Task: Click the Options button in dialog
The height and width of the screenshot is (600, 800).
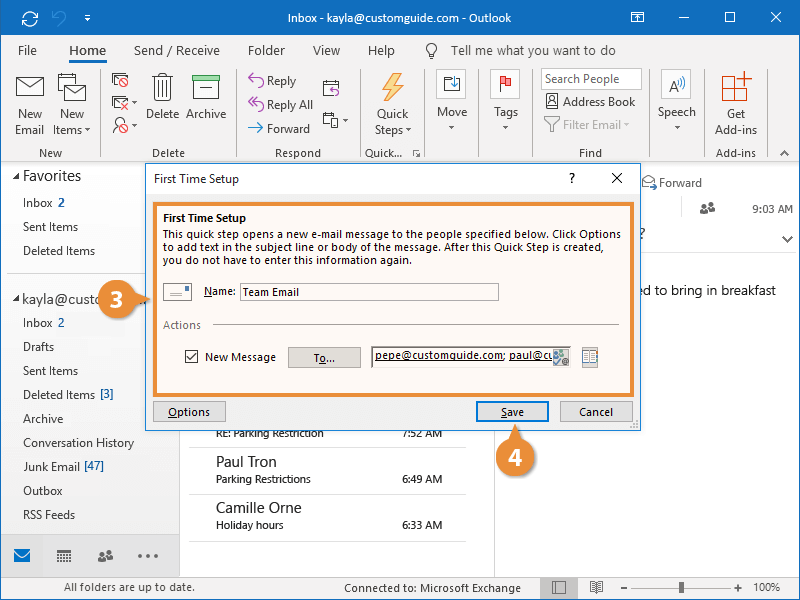Action: (x=189, y=412)
